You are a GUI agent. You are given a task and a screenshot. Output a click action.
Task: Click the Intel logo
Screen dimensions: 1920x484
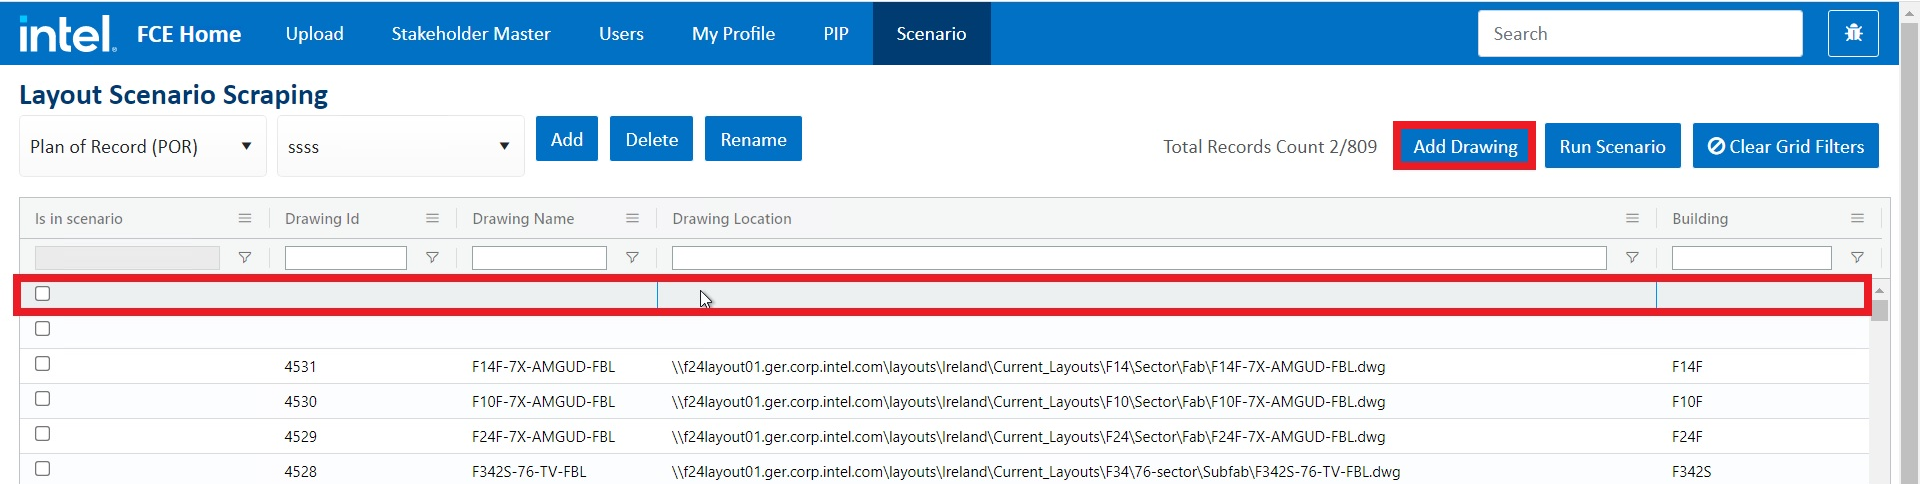click(x=66, y=34)
